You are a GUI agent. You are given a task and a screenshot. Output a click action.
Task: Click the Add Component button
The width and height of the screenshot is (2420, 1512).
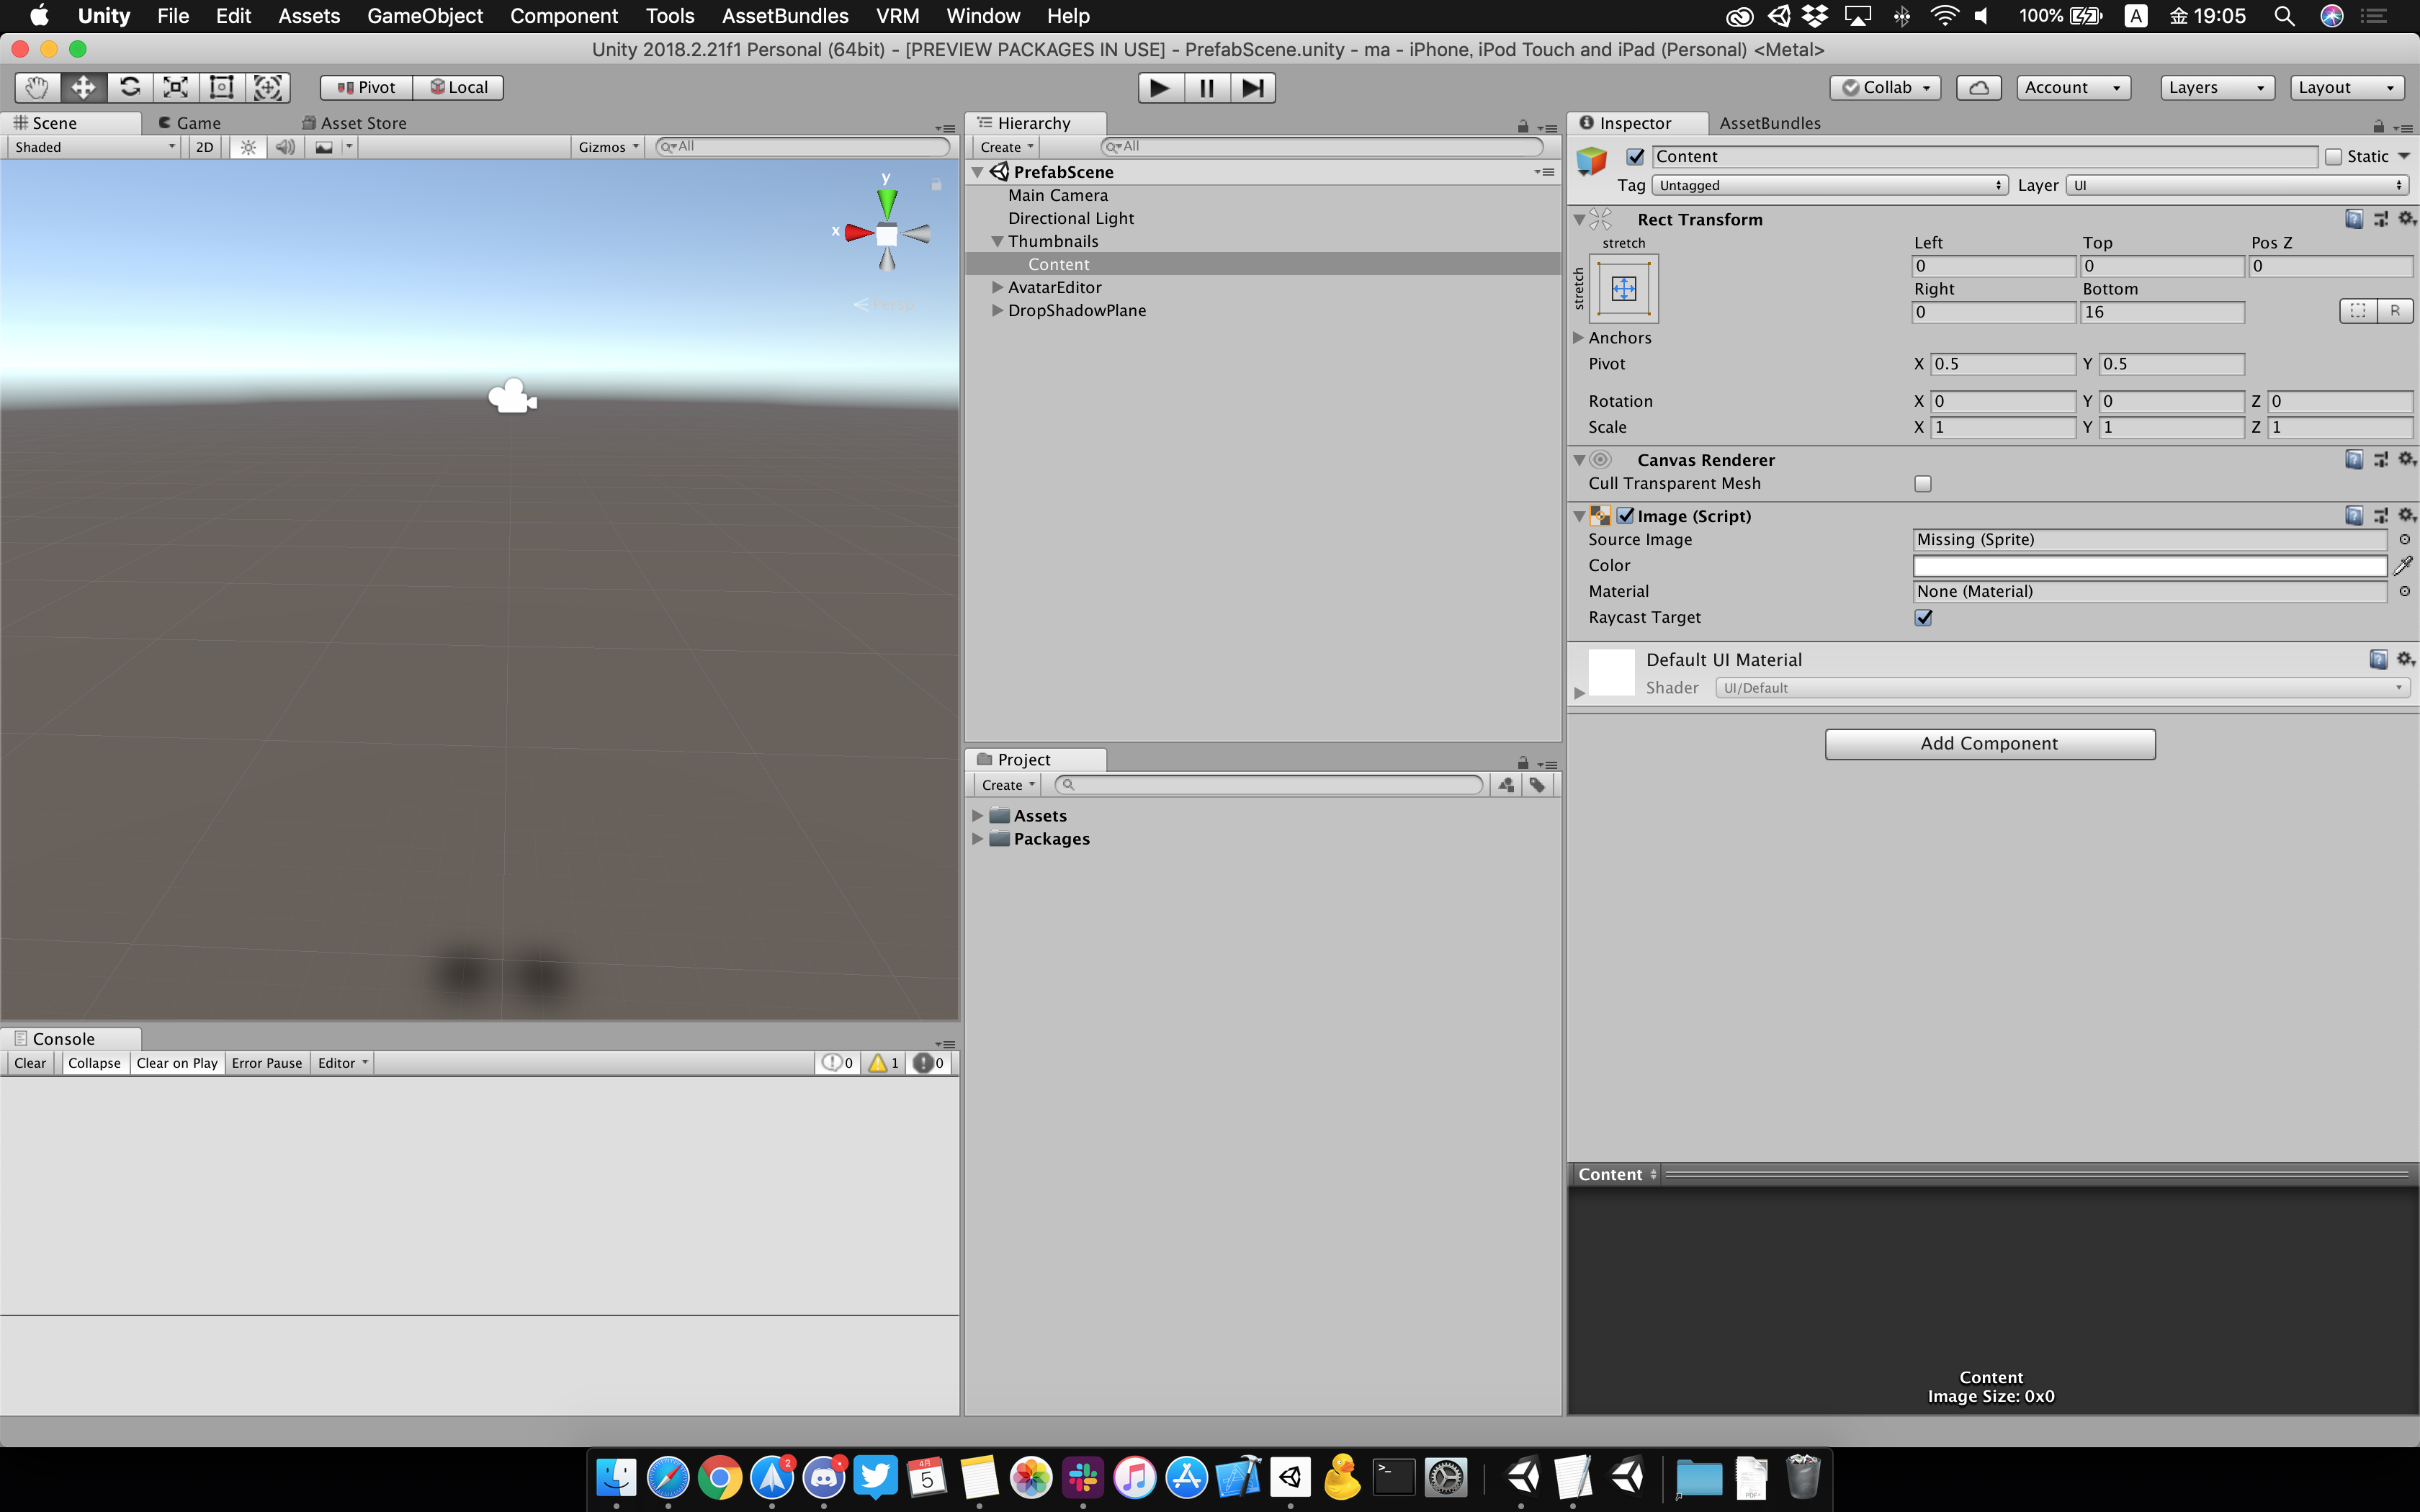(x=1990, y=742)
